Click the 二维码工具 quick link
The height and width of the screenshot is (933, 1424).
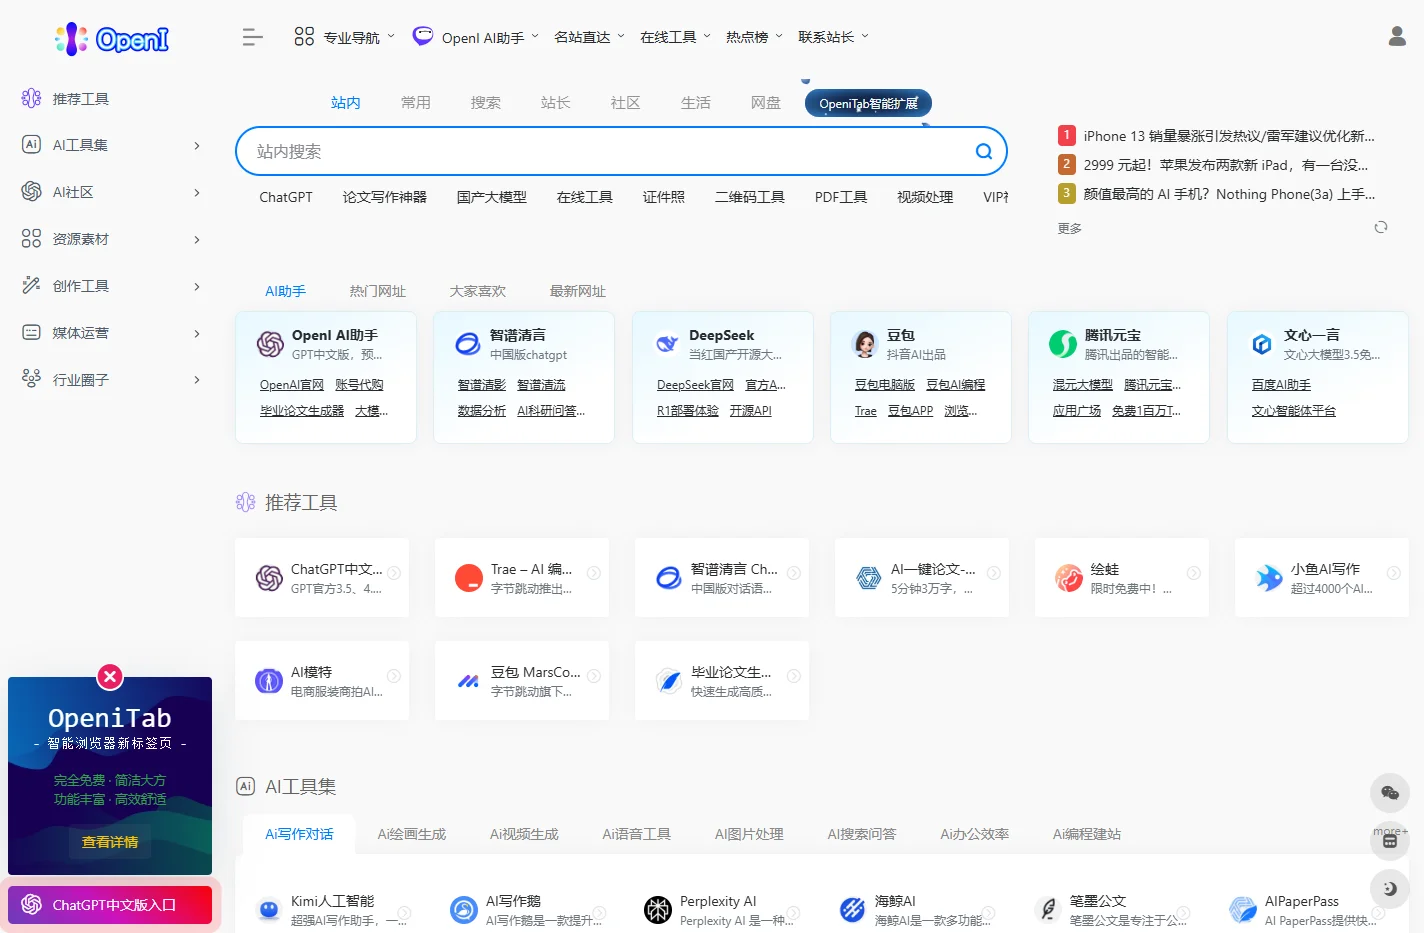(x=749, y=197)
